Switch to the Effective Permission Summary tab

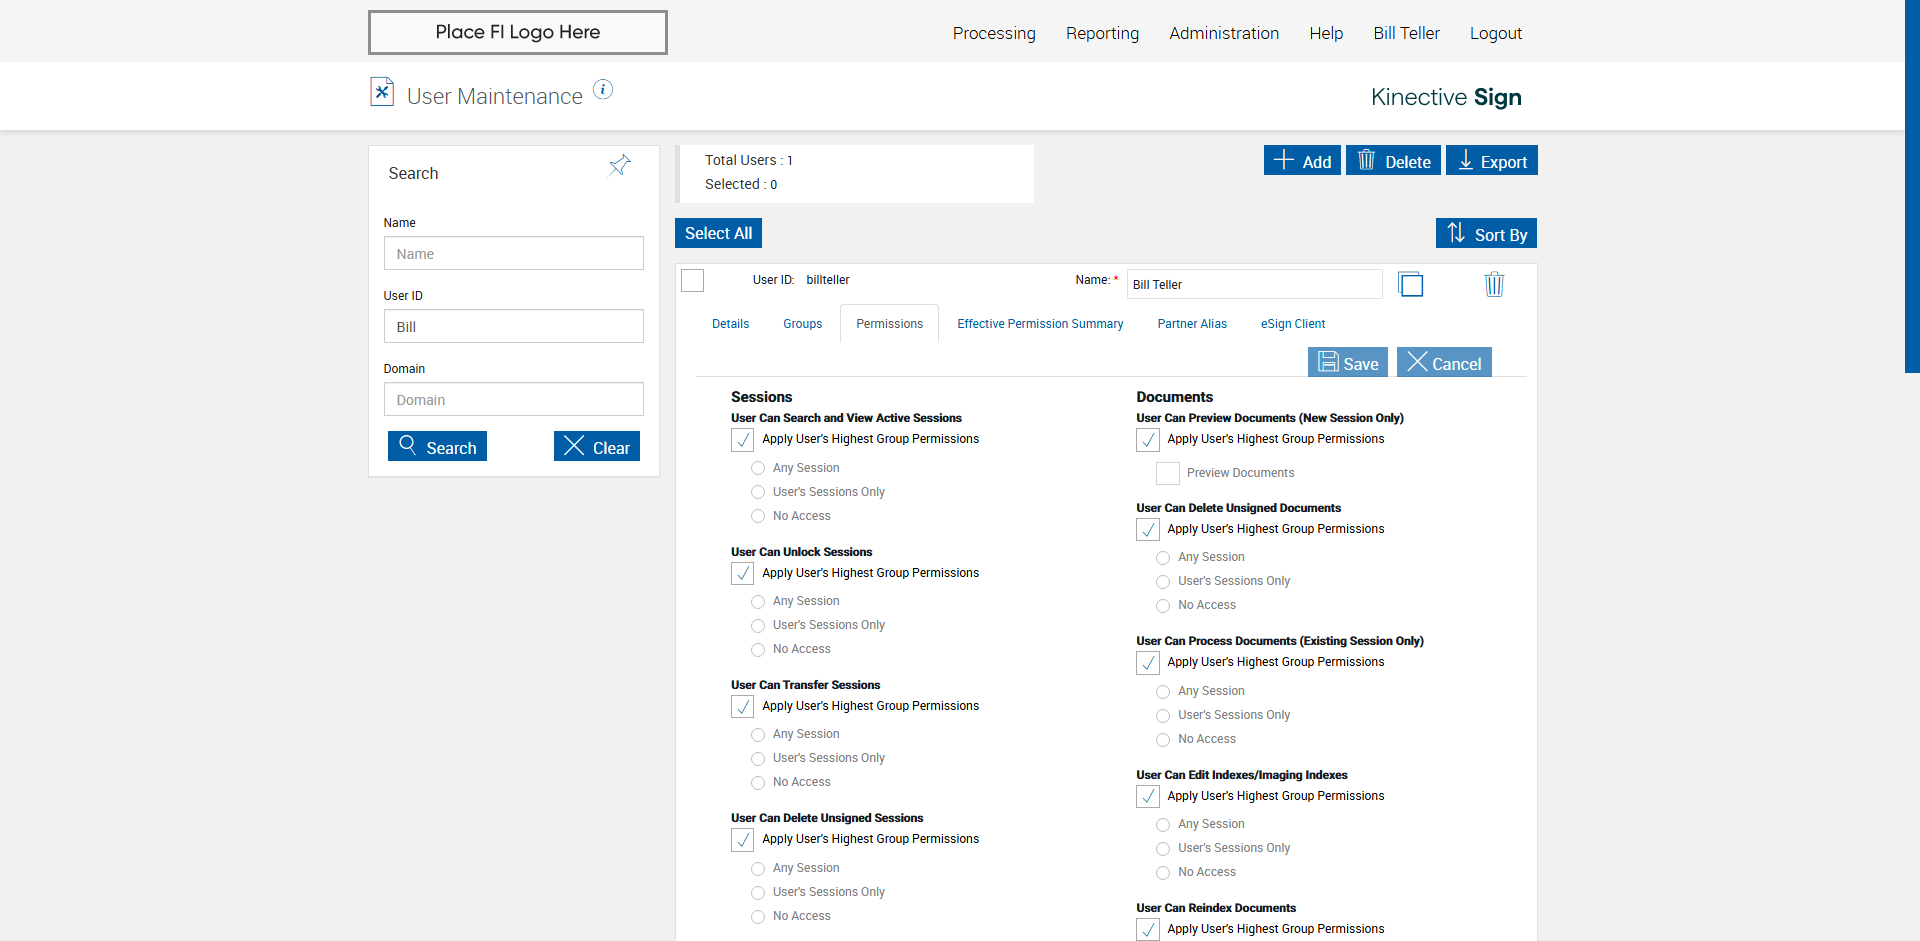(x=1040, y=324)
